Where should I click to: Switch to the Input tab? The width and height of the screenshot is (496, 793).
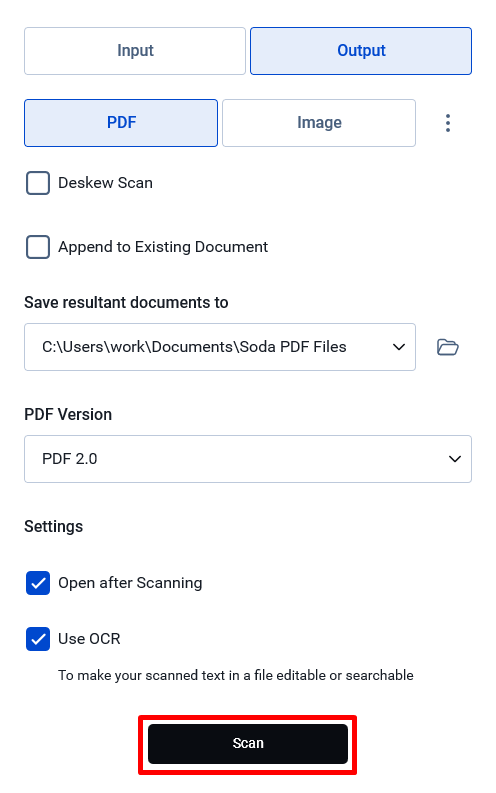click(x=135, y=51)
